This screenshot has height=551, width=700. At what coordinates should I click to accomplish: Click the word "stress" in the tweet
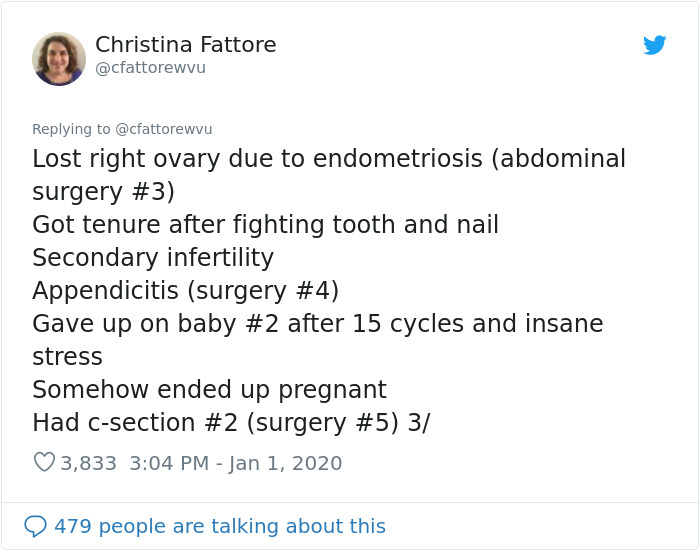[68, 357]
